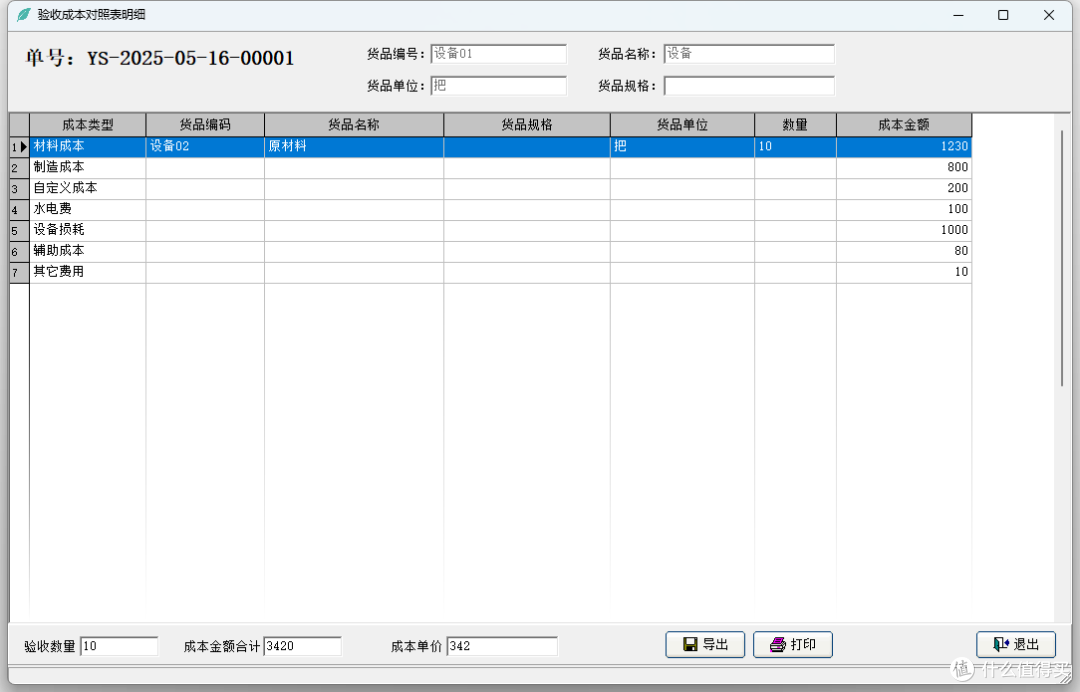Viewport: 1080px width, 692px height.
Task: Click the 设备02 cell in row 1
Action: pos(205,147)
